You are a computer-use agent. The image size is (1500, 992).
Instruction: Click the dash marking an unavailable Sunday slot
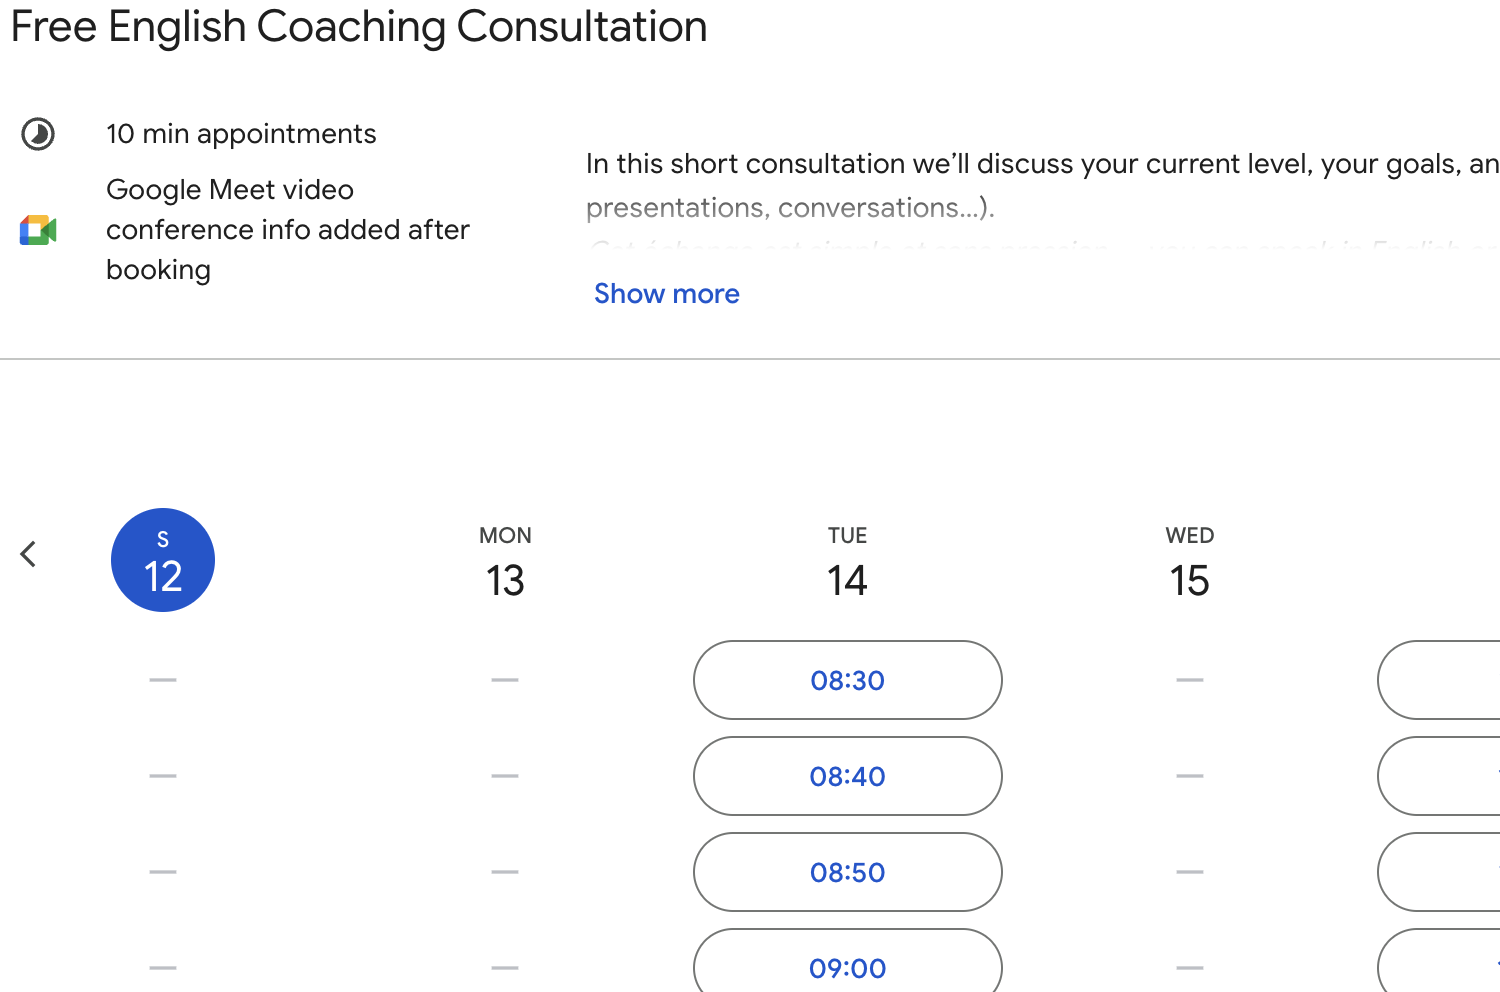tap(162, 679)
